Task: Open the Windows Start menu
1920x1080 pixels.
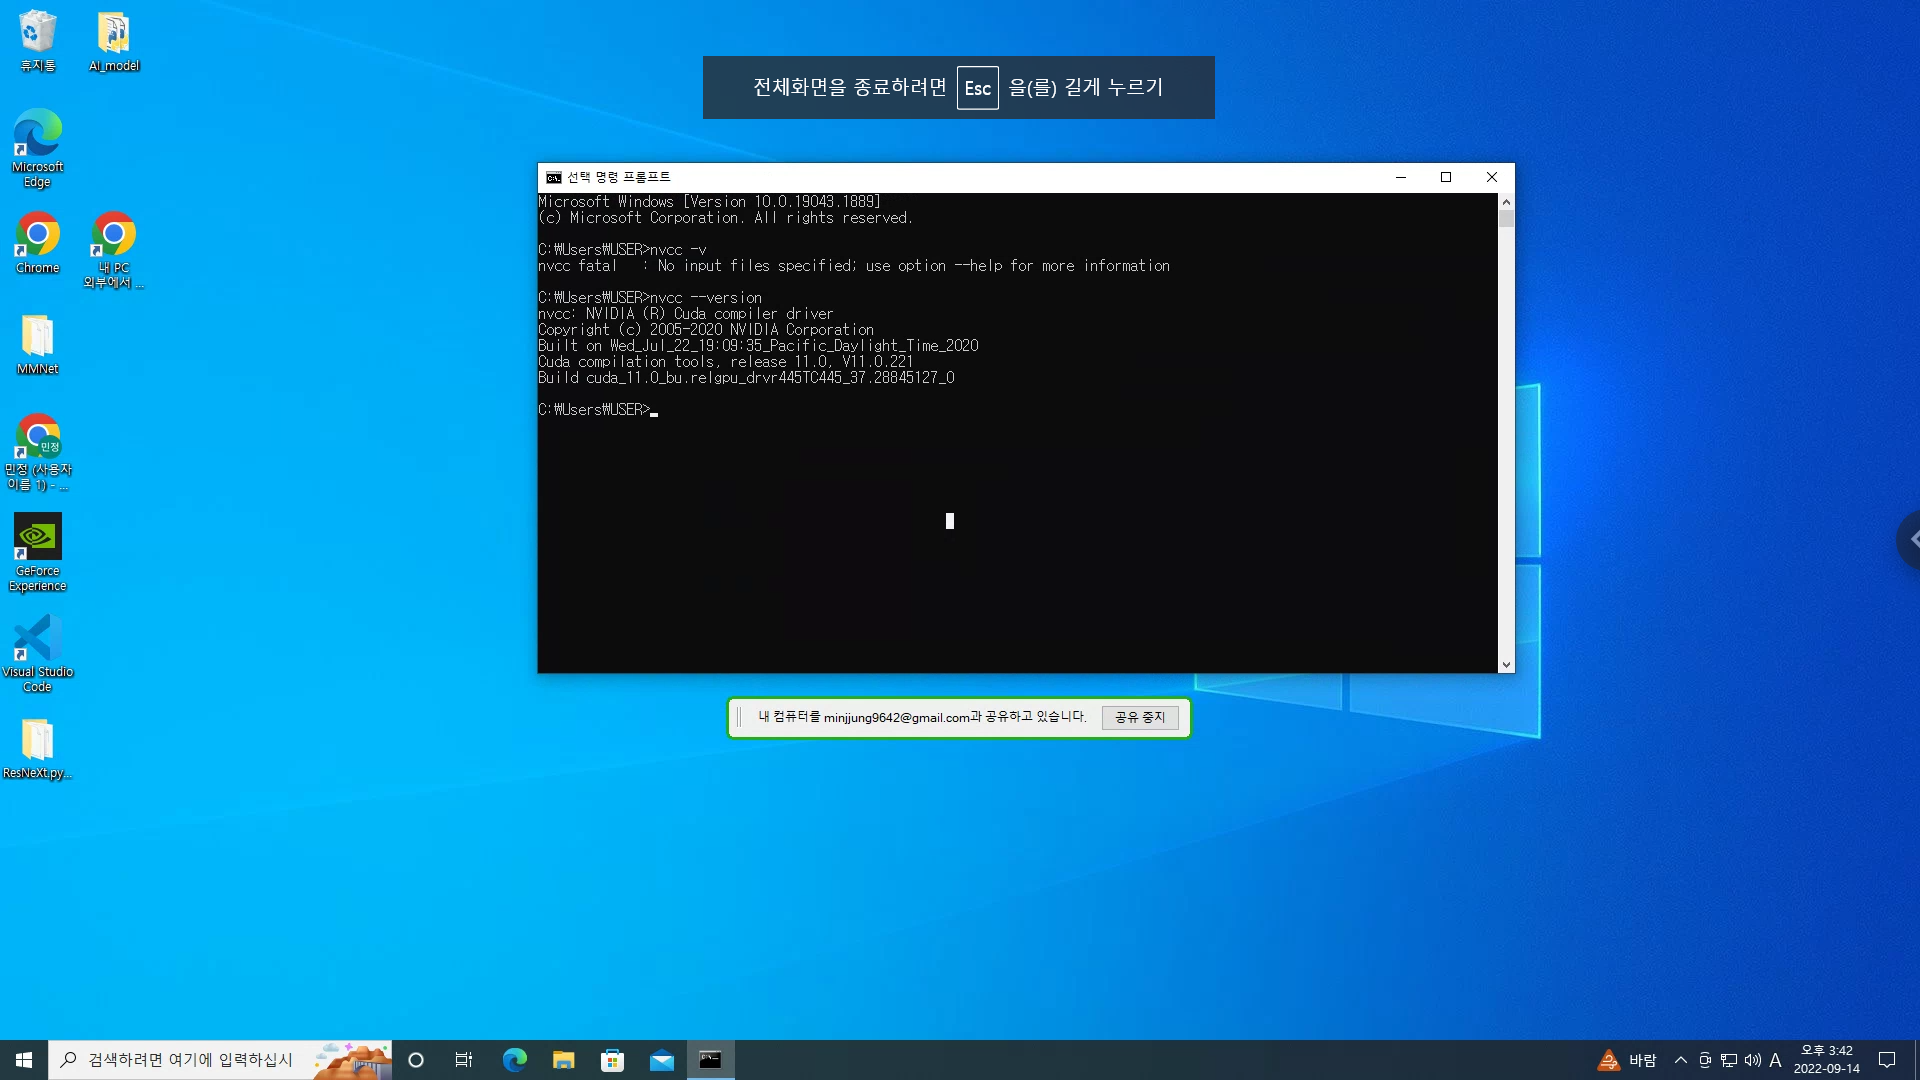Action: click(24, 1060)
